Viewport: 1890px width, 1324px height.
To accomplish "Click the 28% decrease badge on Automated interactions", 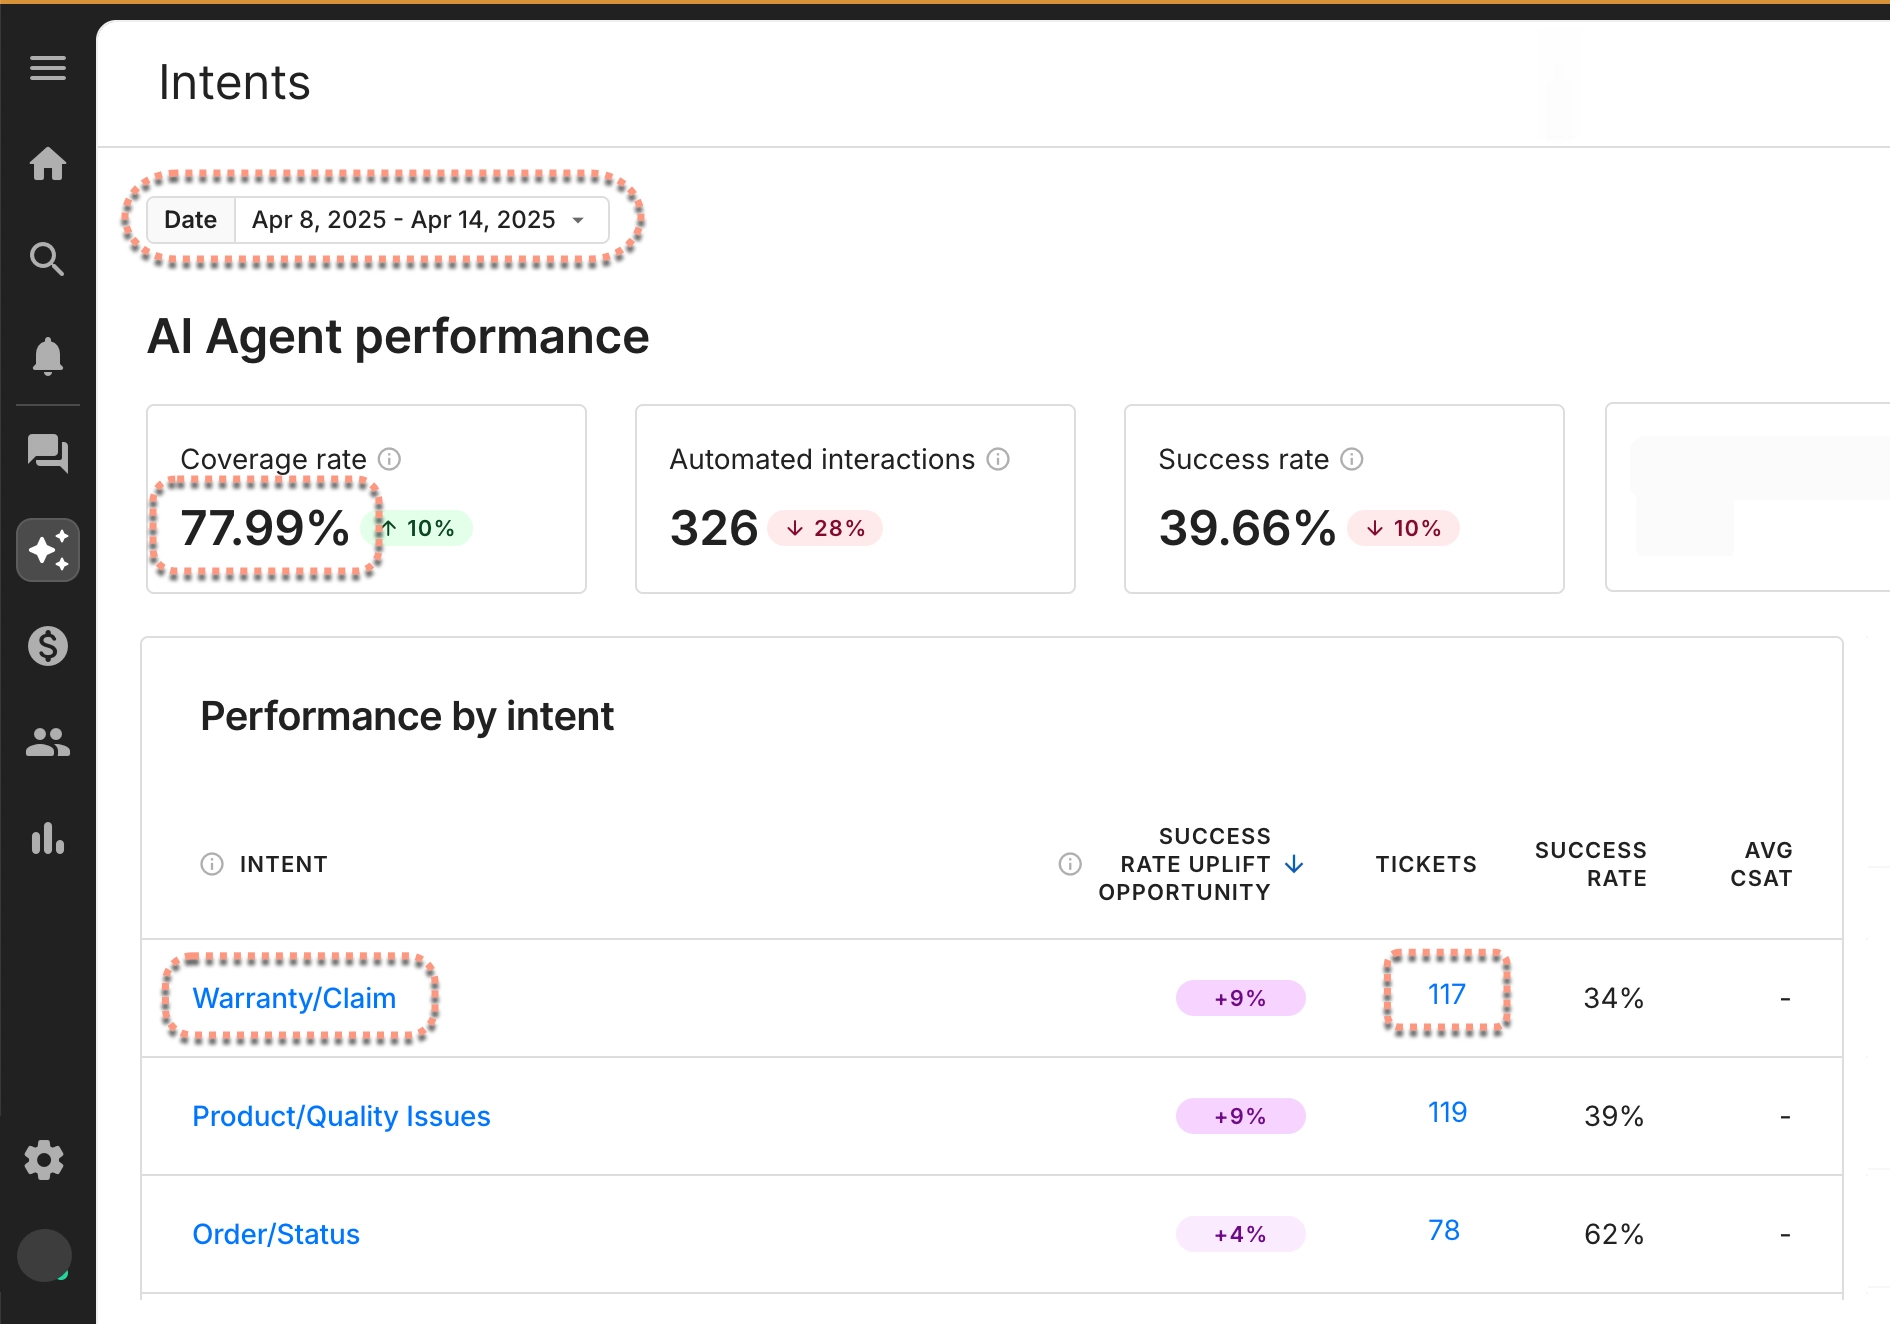I will pos(825,528).
